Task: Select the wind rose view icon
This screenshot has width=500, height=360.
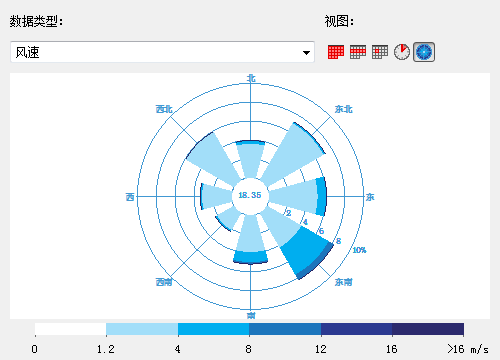Action: pyautogui.click(x=424, y=52)
